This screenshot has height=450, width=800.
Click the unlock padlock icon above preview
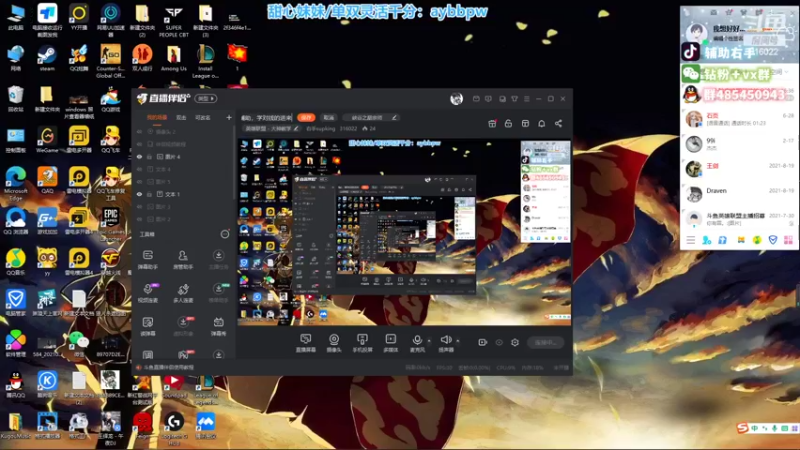508,123
